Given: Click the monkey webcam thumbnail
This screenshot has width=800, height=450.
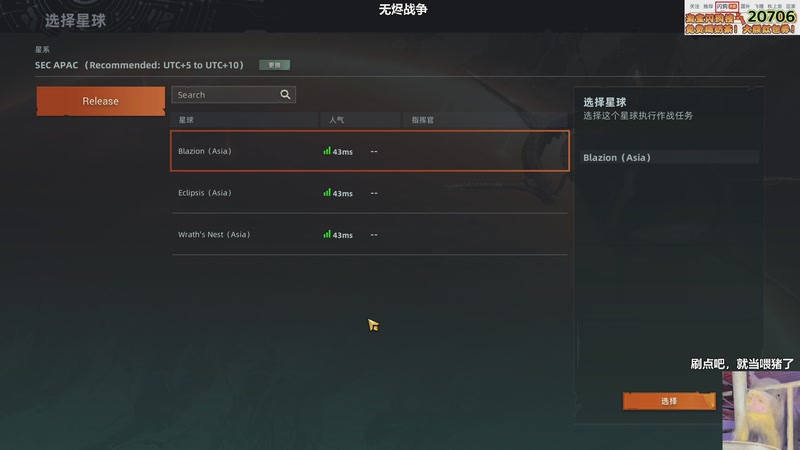Looking at the screenshot, I should click(x=761, y=410).
